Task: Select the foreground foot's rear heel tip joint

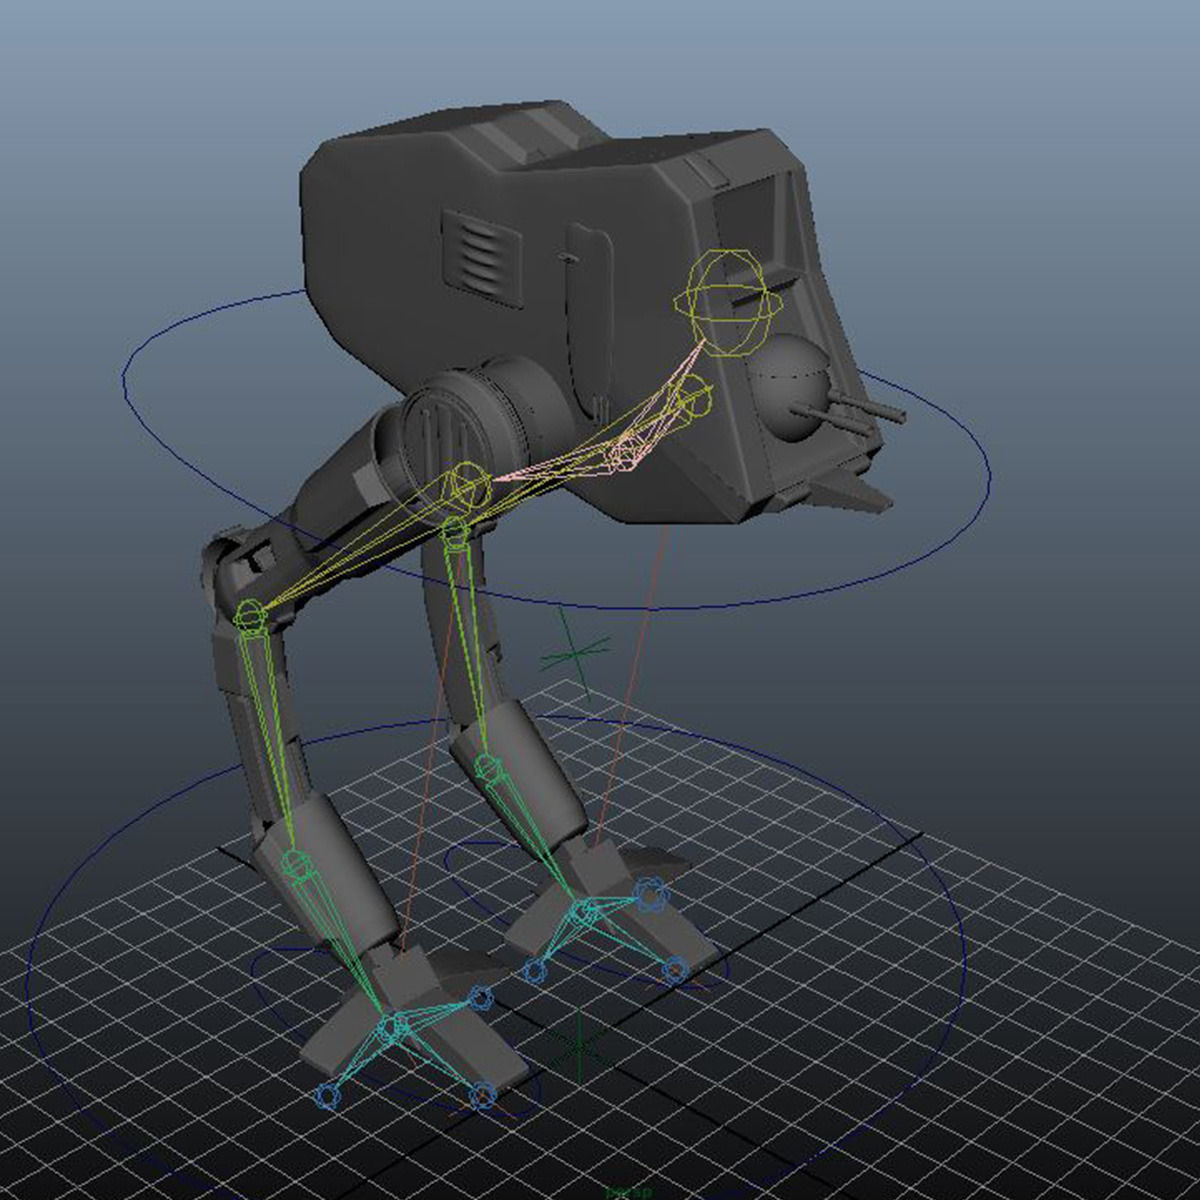Action: [482, 998]
